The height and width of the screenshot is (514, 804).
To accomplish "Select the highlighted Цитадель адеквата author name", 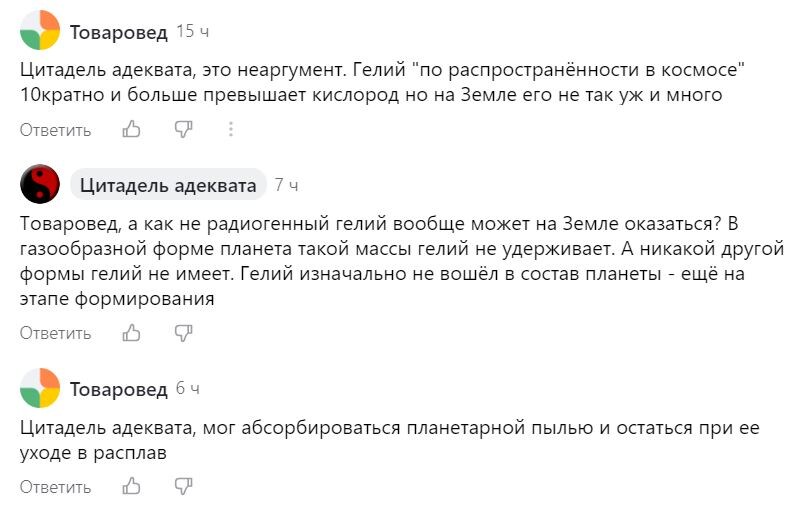I will [168, 185].
